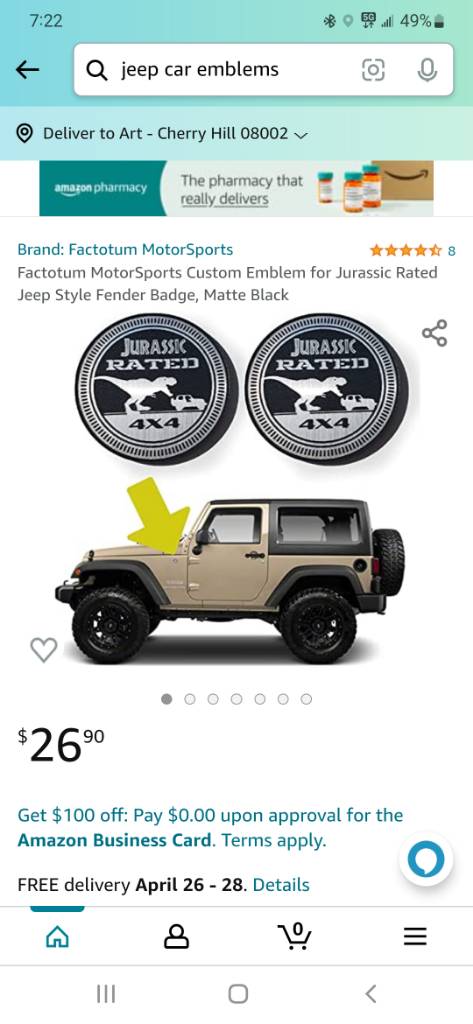The height and width of the screenshot is (1024, 473).
Task: Add item to wishlist with heart icon
Action: (x=44, y=649)
